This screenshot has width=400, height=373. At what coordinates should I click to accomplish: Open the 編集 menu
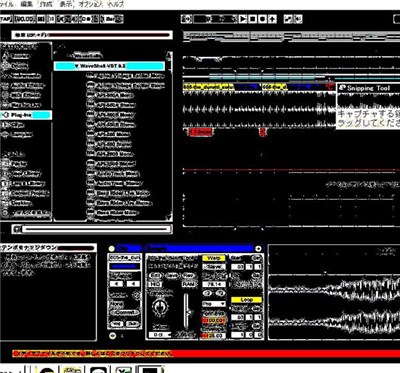(x=26, y=4)
